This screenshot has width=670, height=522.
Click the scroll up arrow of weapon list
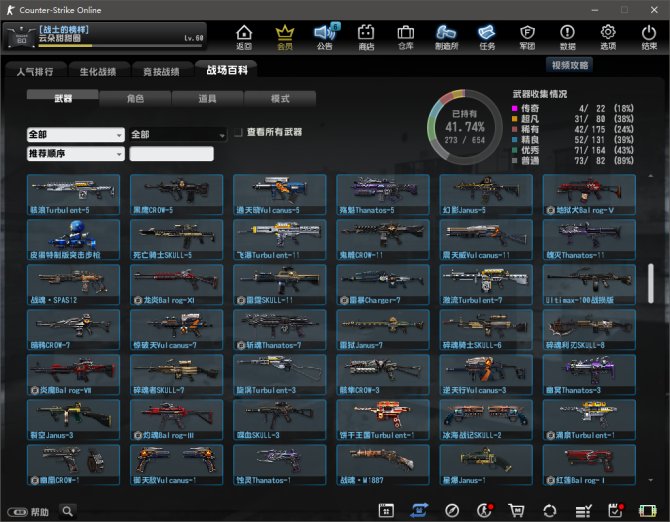pos(650,176)
